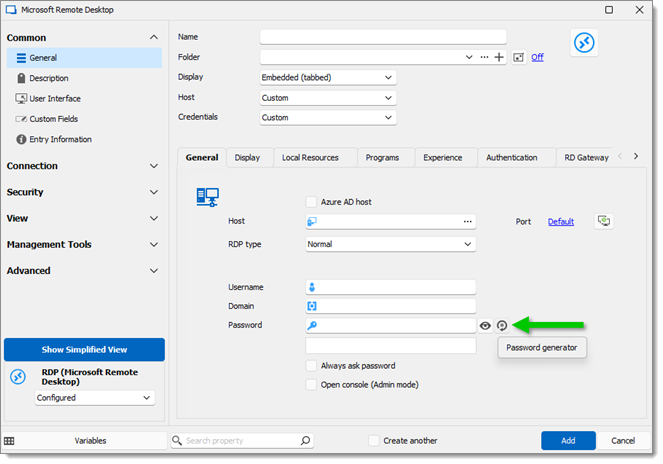Click the Password generator tooltip
The image size is (663, 464).
click(x=542, y=348)
